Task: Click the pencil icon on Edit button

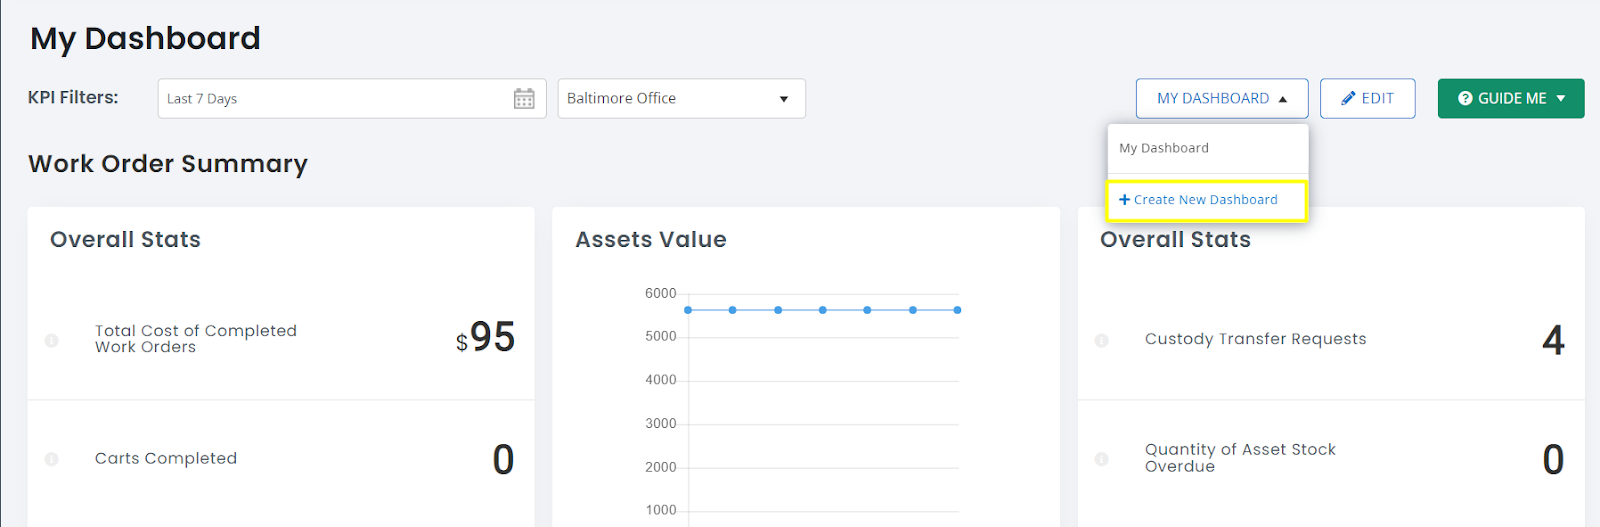Action: tap(1348, 98)
